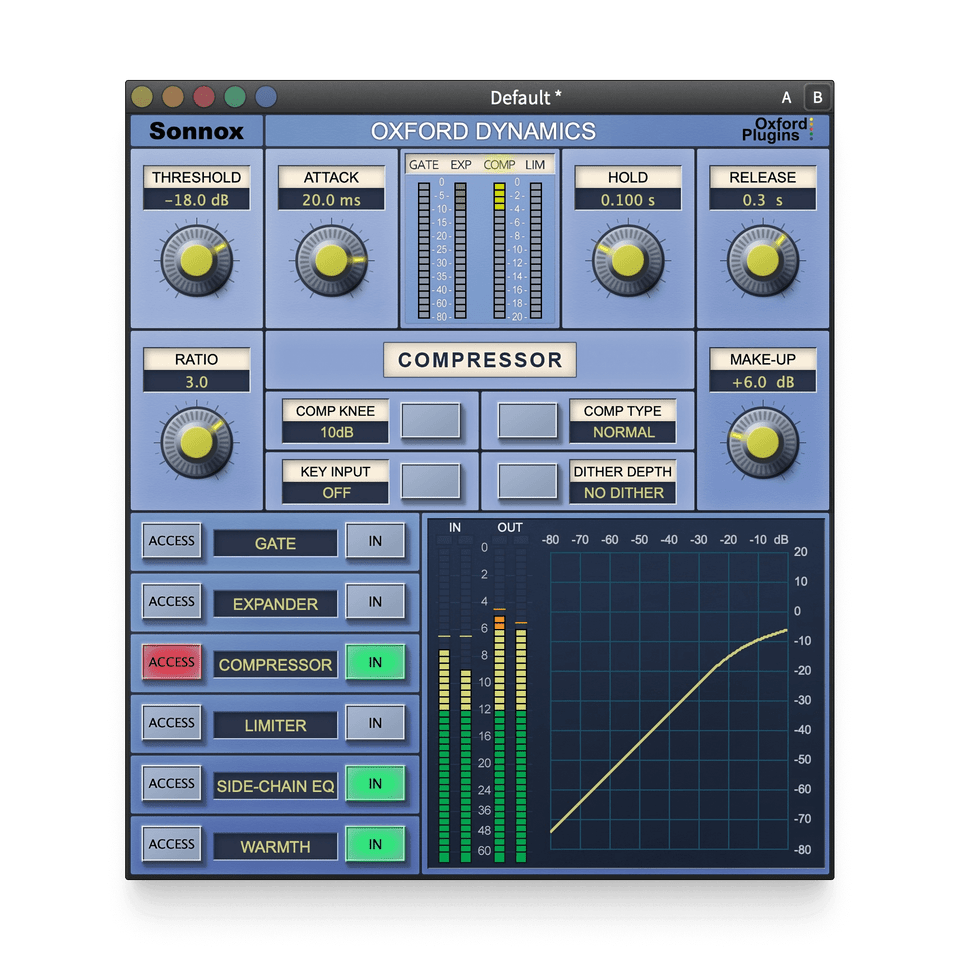Click the -18.0 dB threshold readout
Screen dimensions: 960x960
[x=196, y=199]
